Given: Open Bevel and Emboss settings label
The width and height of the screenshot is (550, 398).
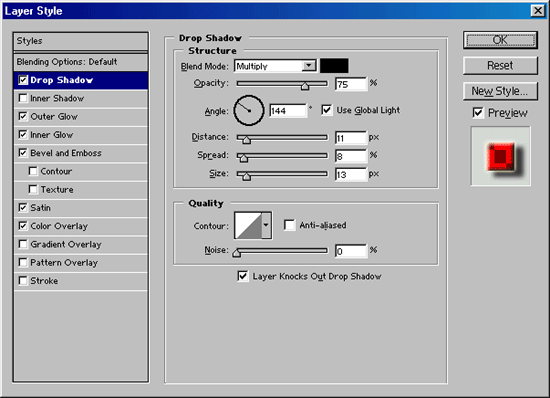Looking at the screenshot, I should click(66, 153).
